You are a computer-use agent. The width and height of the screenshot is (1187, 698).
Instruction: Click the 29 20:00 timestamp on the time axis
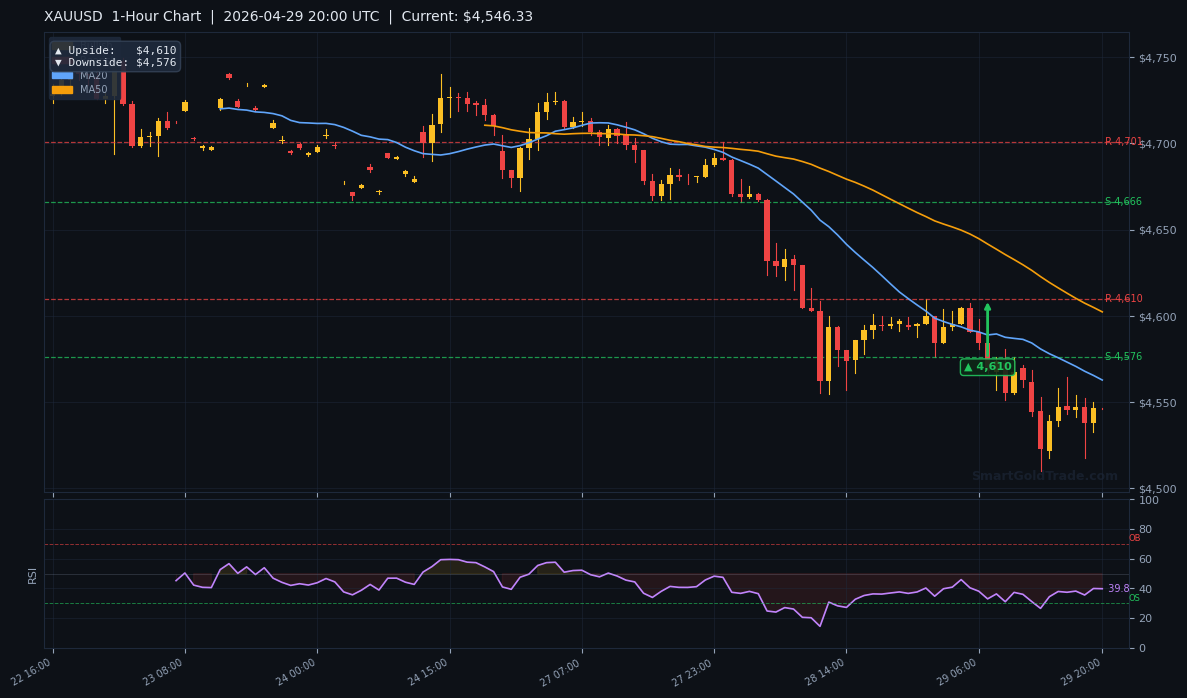click(1078, 670)
